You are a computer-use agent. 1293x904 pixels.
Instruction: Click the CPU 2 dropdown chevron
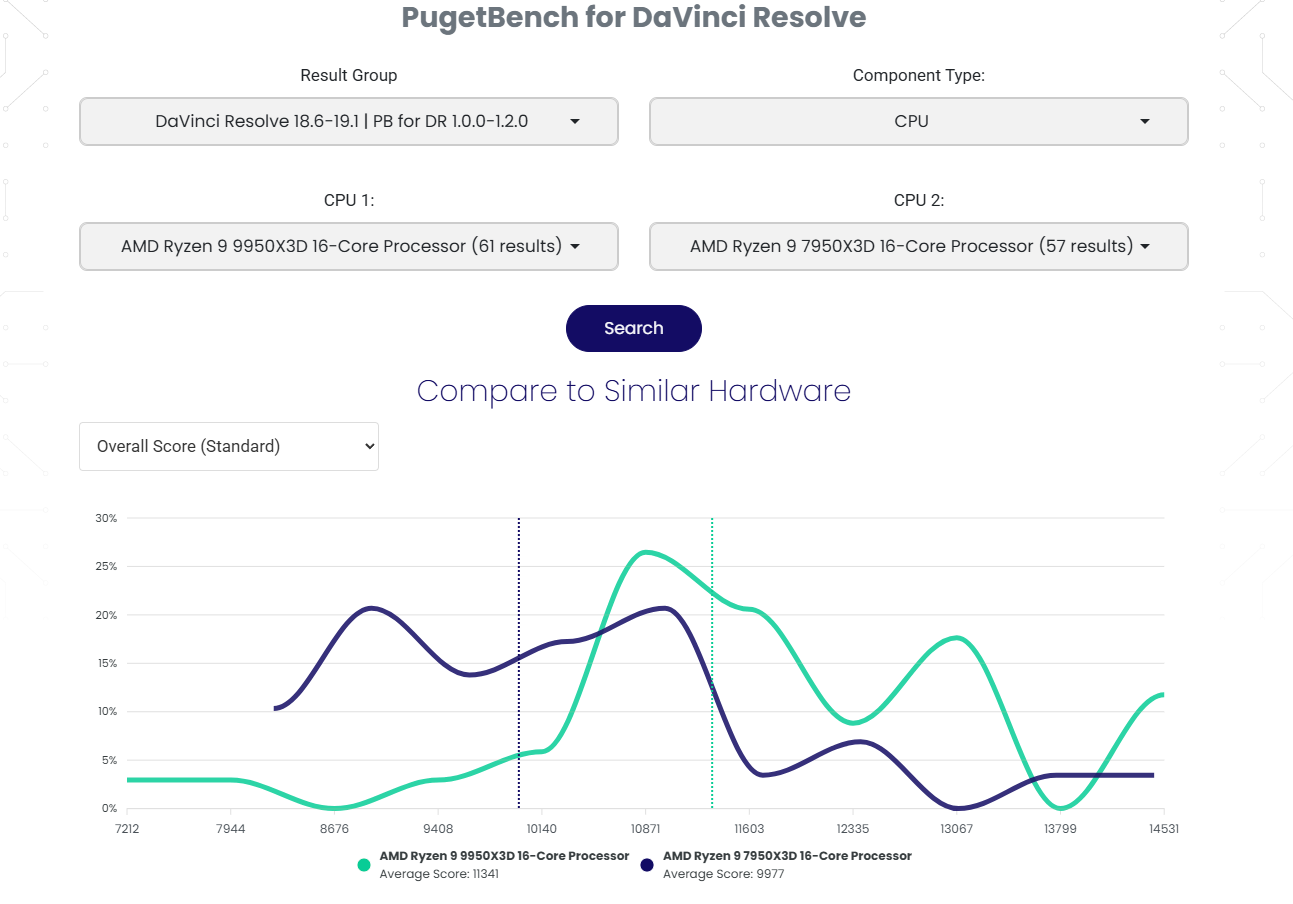pos(1144,246)
